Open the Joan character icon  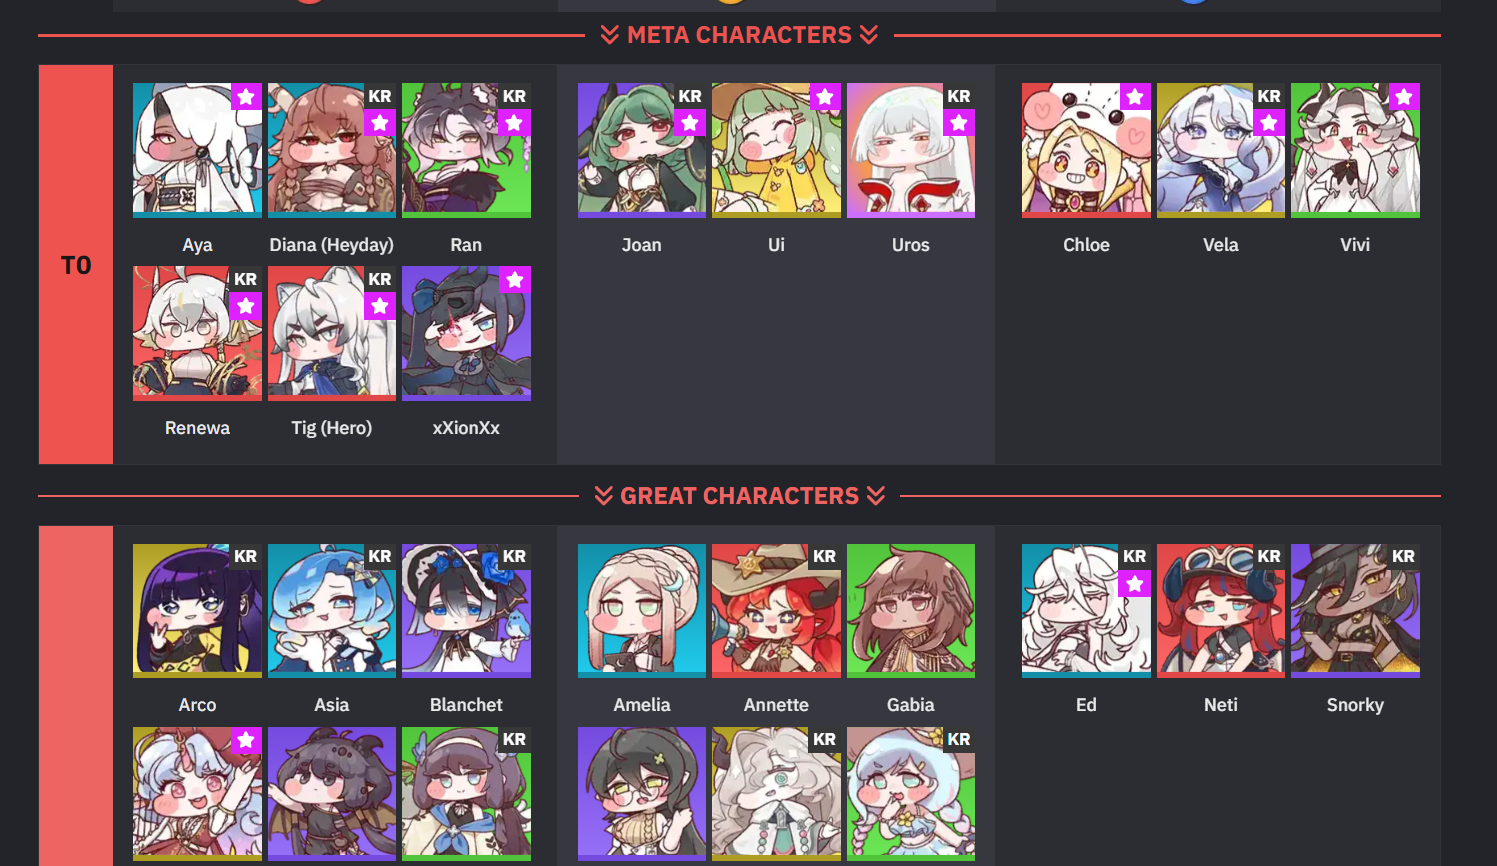642,150
